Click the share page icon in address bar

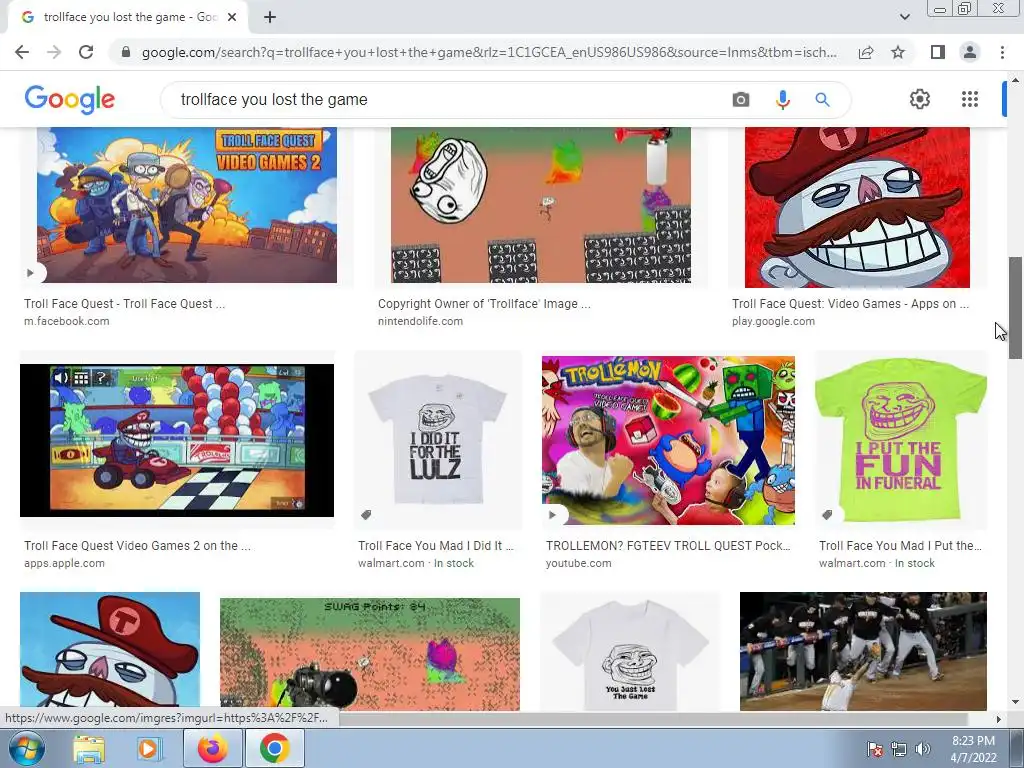tap(866, 52)
